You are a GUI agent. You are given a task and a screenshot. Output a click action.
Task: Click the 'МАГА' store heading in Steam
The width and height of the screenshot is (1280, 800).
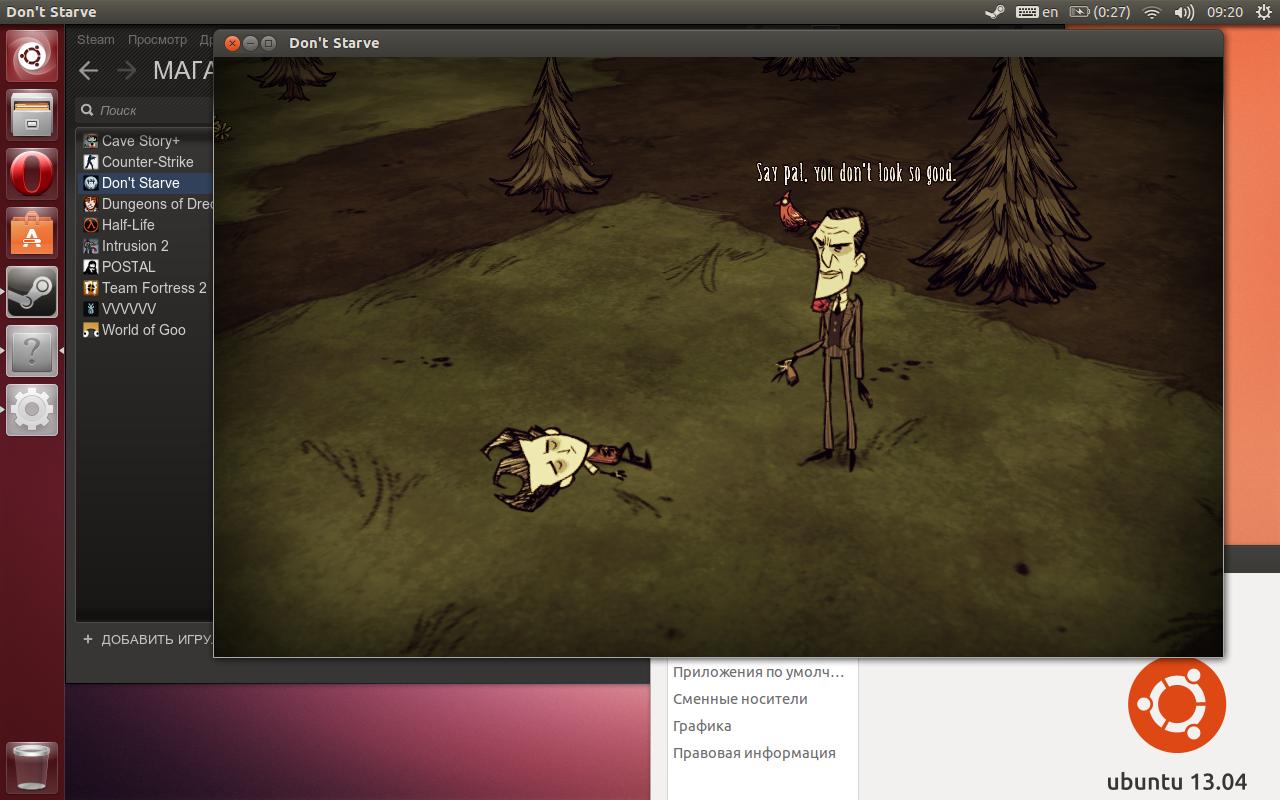(183, 70)
